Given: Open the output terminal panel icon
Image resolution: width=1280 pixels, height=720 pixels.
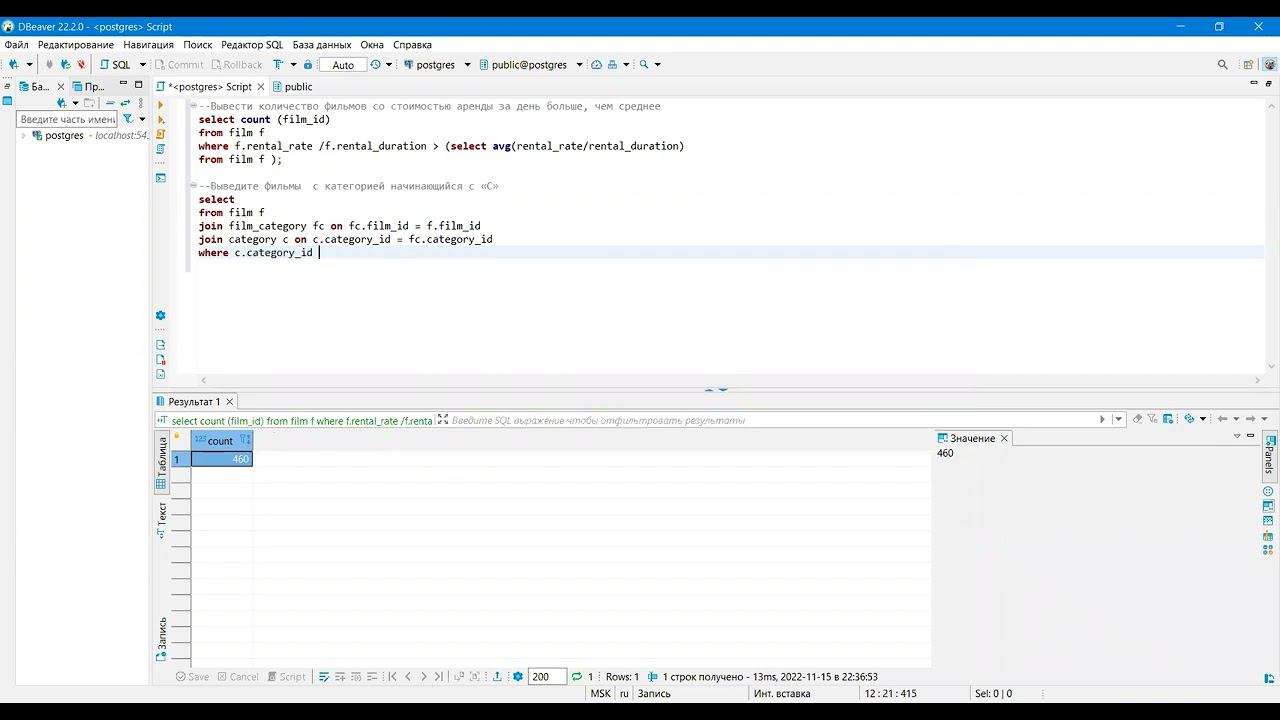Looking at the screenshot, I should (x=160, y=178).
